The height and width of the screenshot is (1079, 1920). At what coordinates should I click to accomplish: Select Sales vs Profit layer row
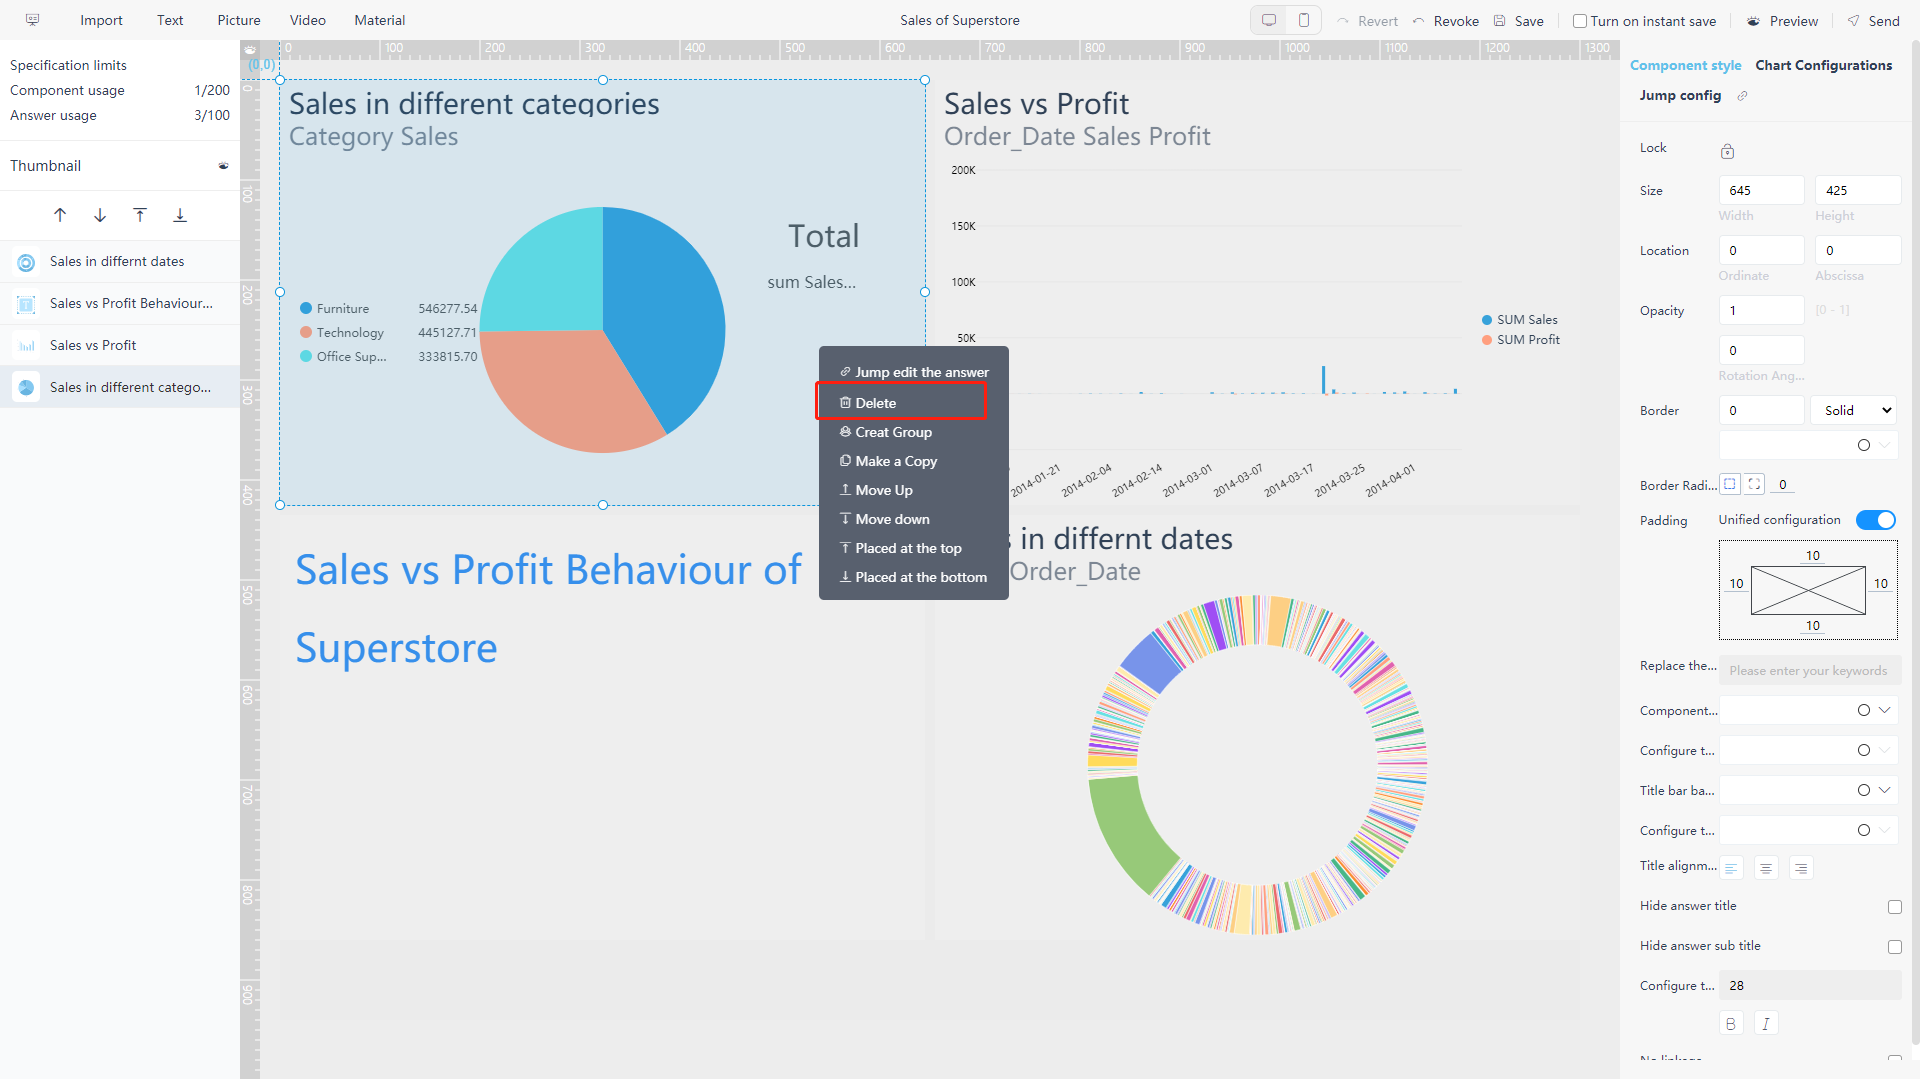[120, 346]
